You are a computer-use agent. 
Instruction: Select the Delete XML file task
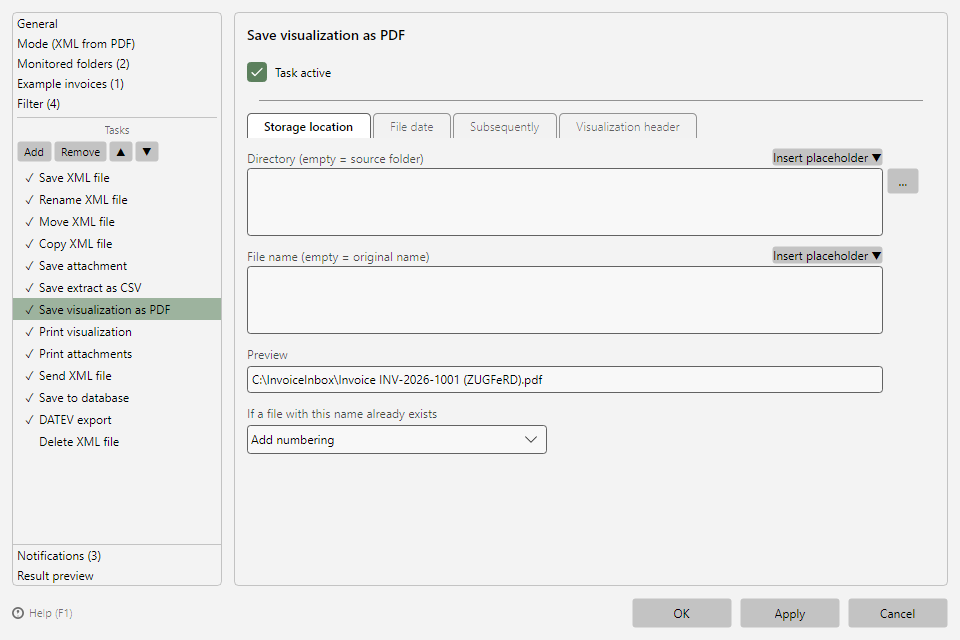tap(117, 442)
